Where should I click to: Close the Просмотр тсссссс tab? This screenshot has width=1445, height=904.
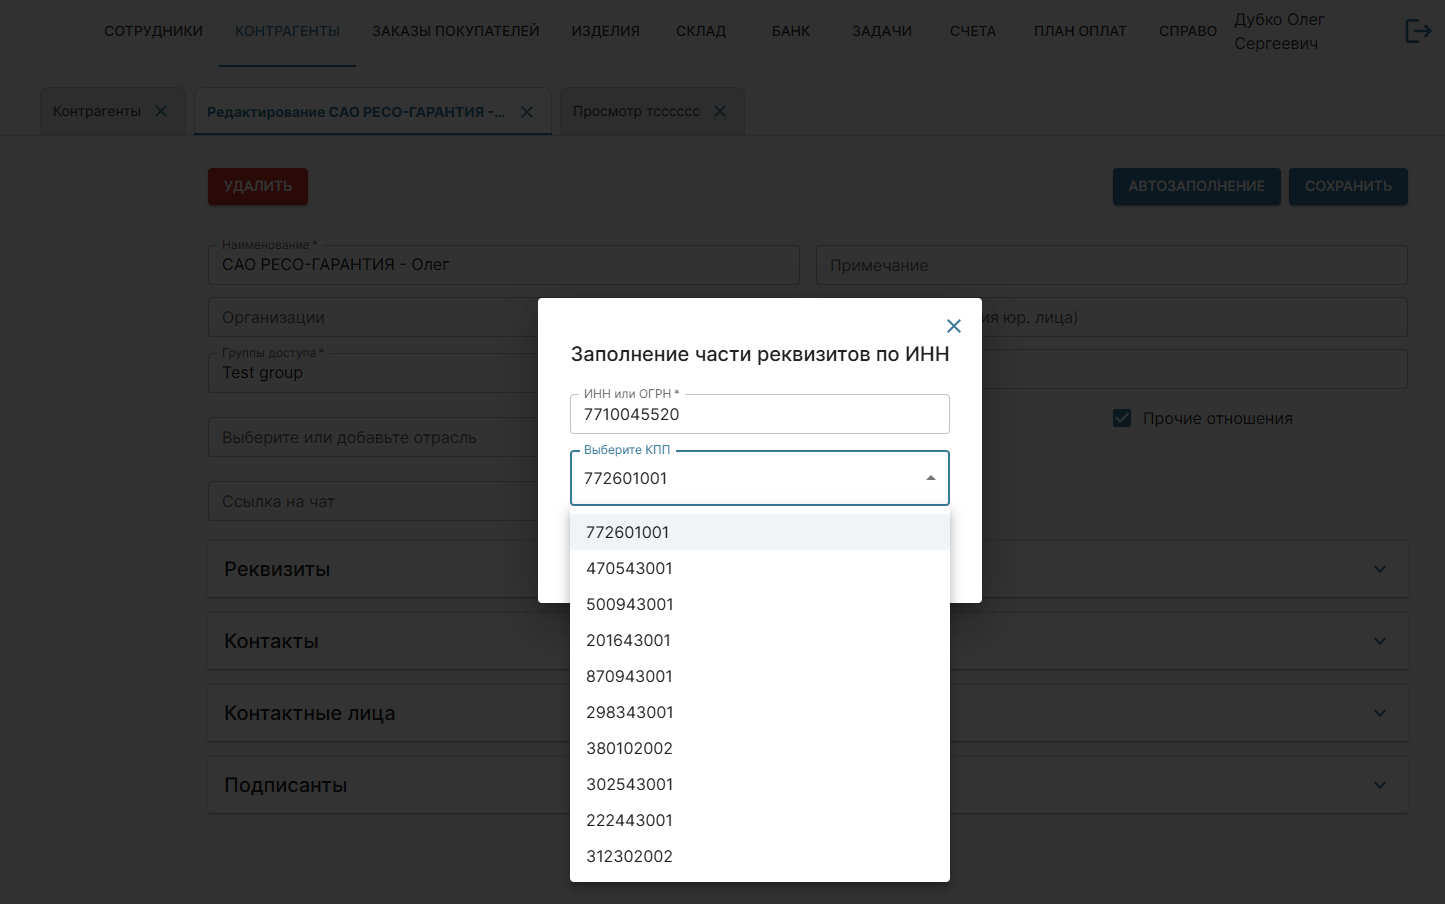720,111
